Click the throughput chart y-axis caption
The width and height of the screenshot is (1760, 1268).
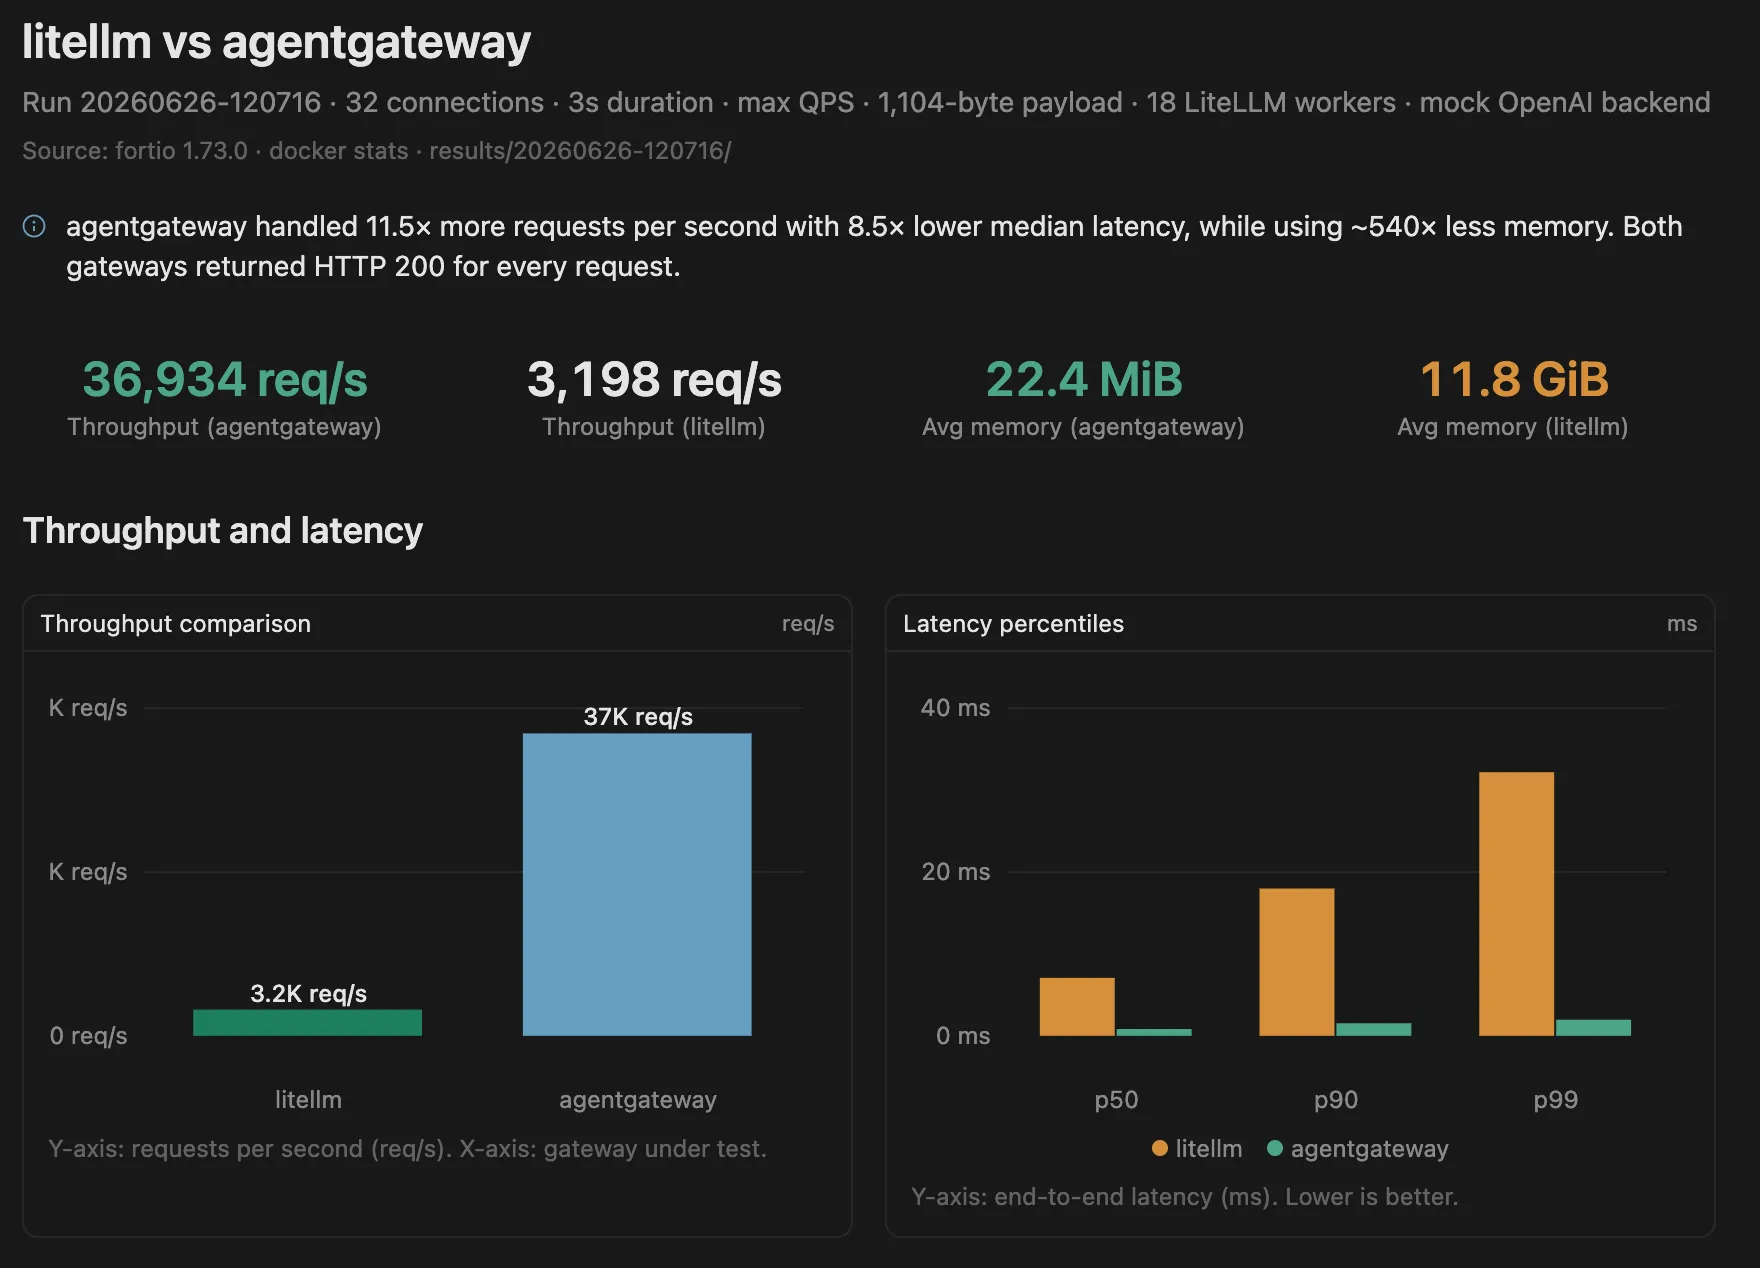pos(407,1149)
